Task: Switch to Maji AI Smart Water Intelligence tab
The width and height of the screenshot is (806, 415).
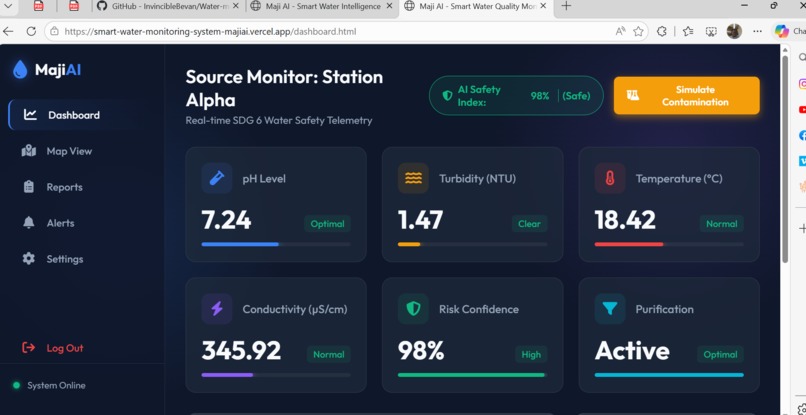Action: point(322,6)
